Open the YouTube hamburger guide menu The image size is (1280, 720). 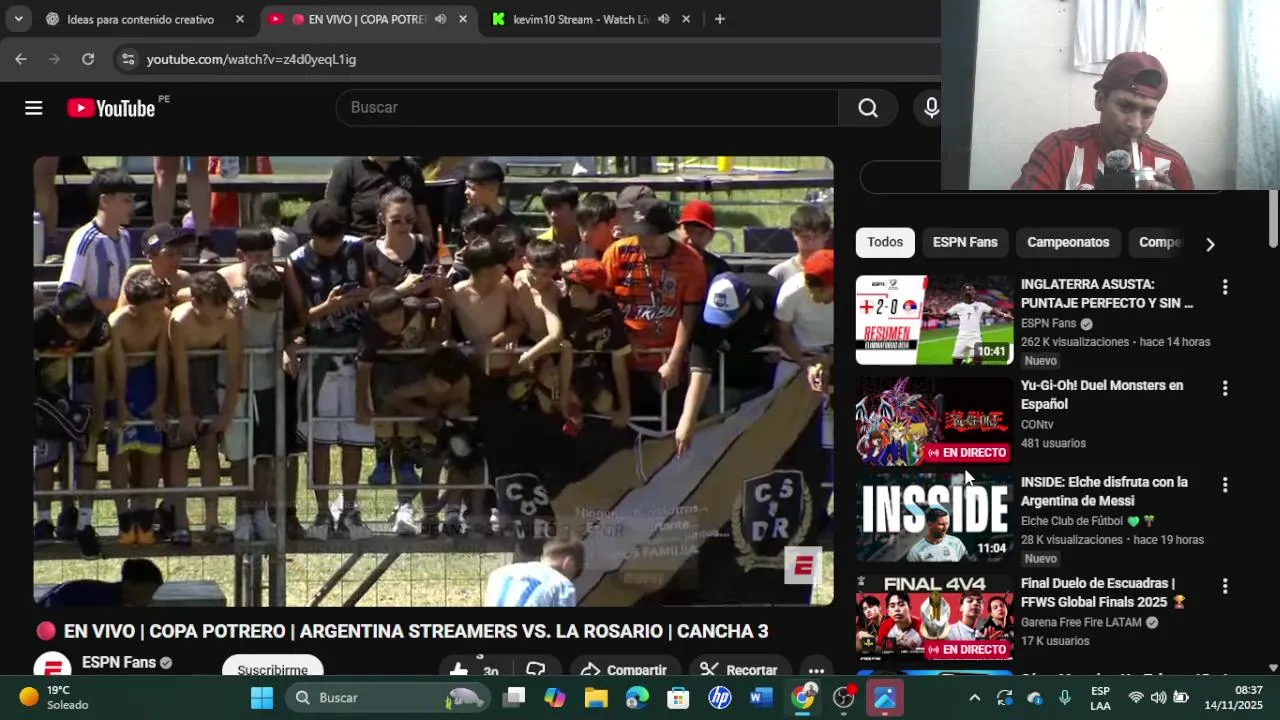[34, 108]
